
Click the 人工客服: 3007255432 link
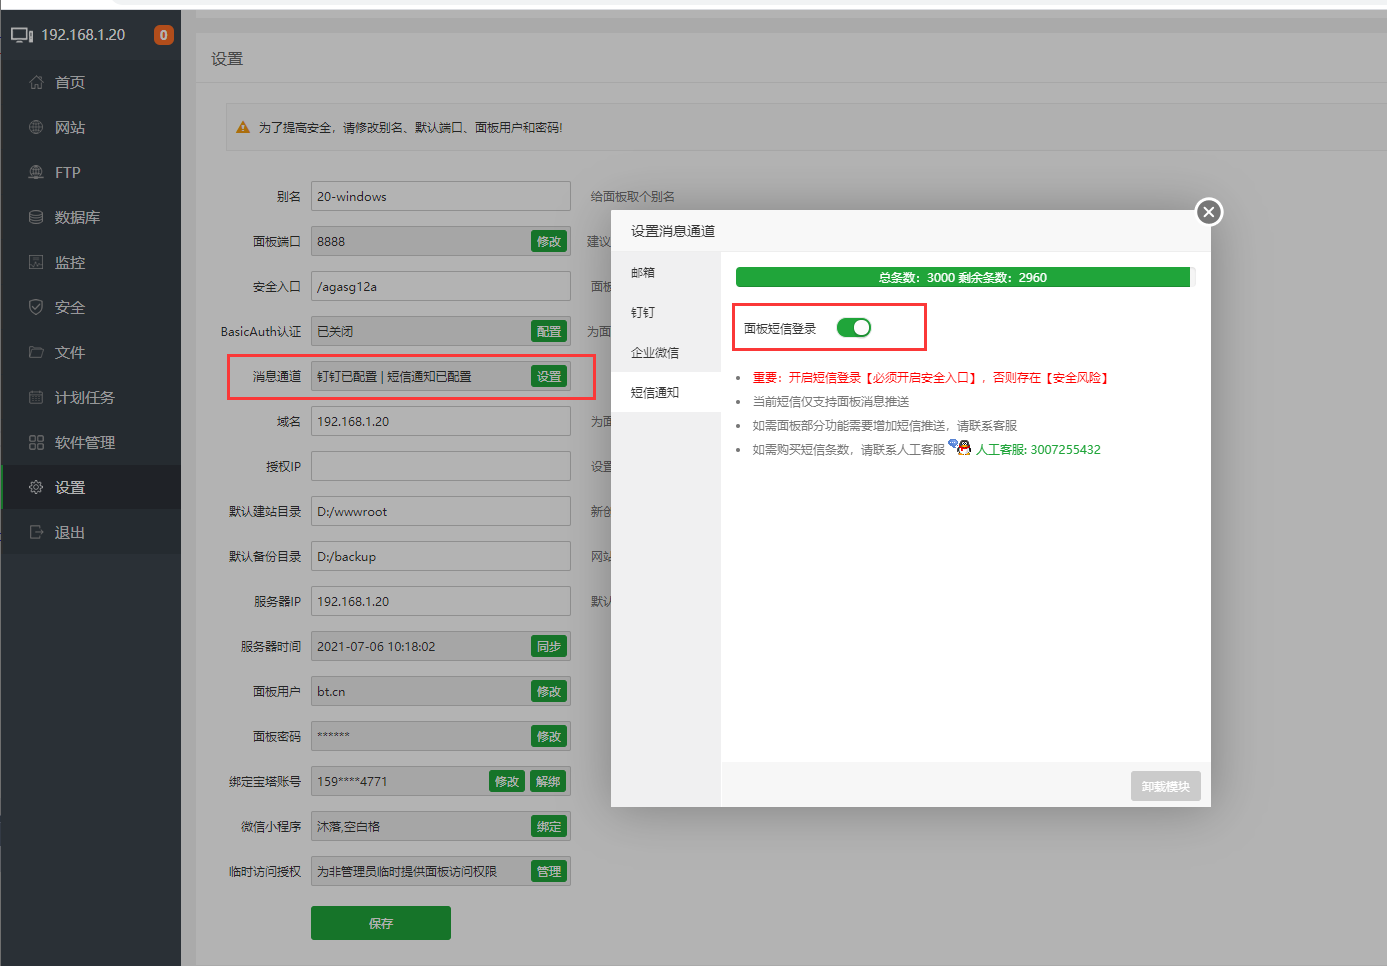(x=1038, y=450)
